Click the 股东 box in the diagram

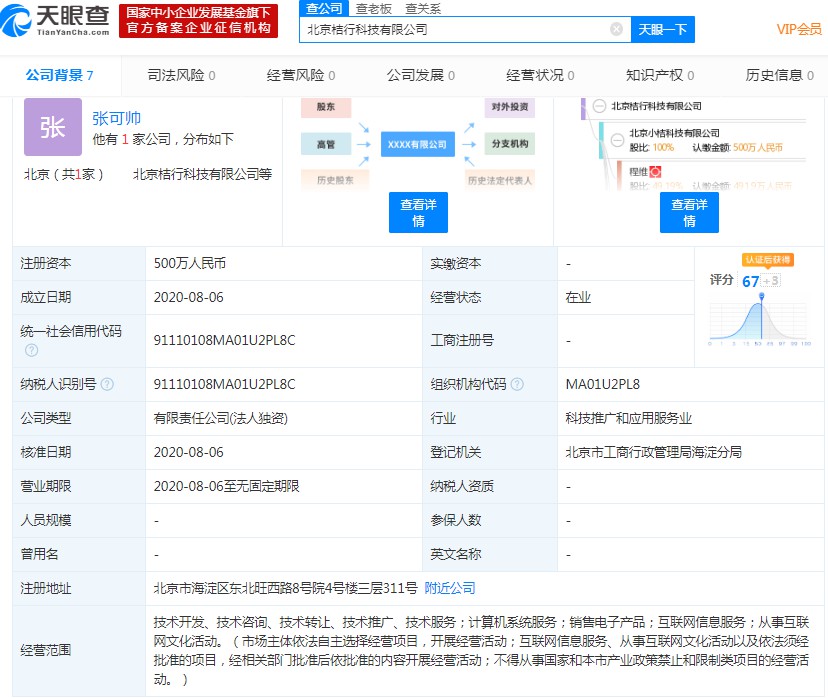point(326,107)
